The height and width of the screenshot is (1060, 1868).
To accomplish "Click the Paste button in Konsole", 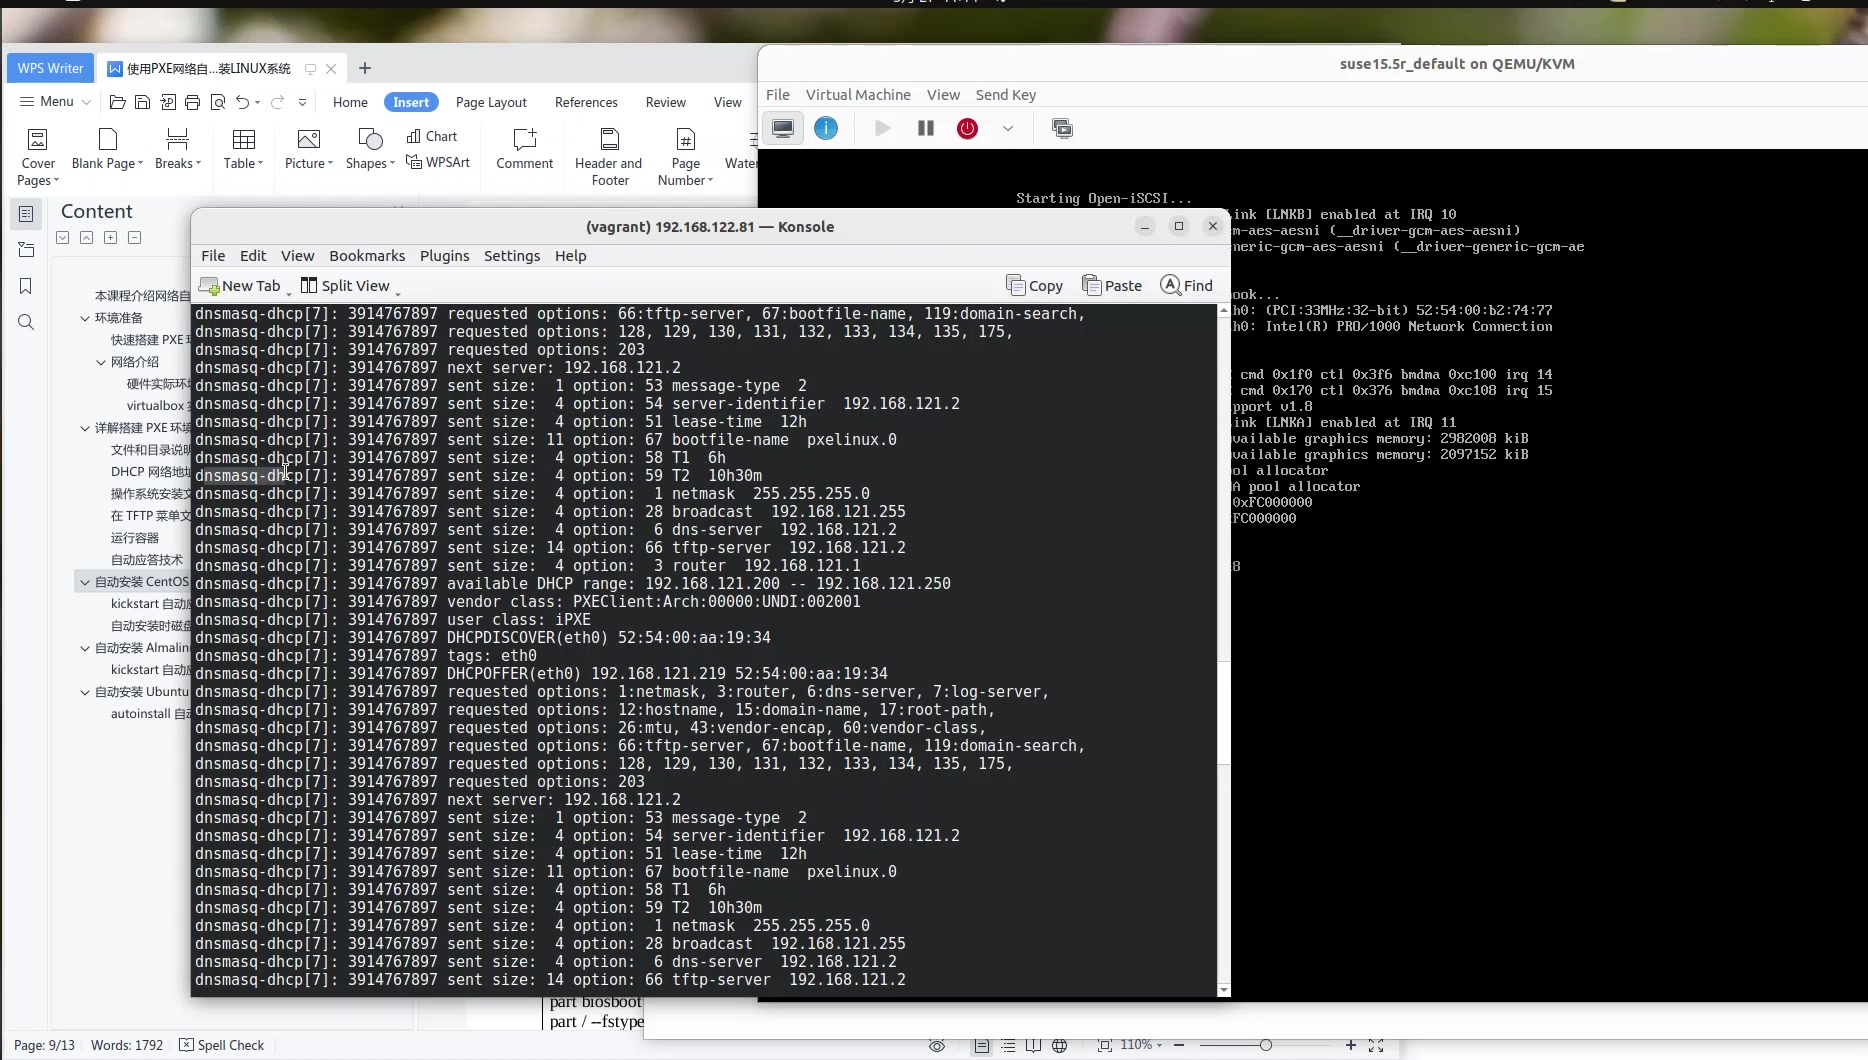I will (1112, 285).
